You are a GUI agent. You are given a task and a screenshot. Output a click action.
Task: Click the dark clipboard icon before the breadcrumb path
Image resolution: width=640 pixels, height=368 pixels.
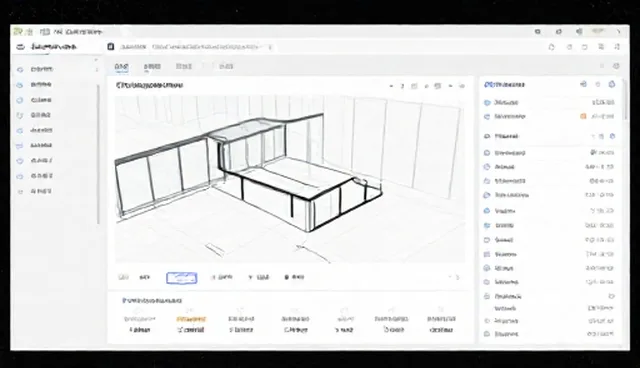pos(111,47)
